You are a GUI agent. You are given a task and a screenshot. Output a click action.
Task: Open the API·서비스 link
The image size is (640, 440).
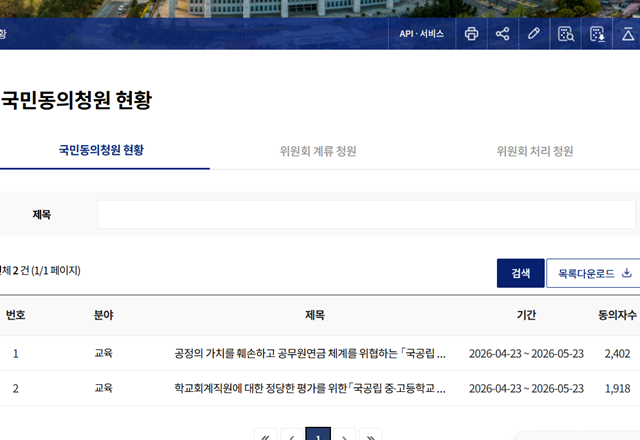pyautogui.click(x=422, y=34)
